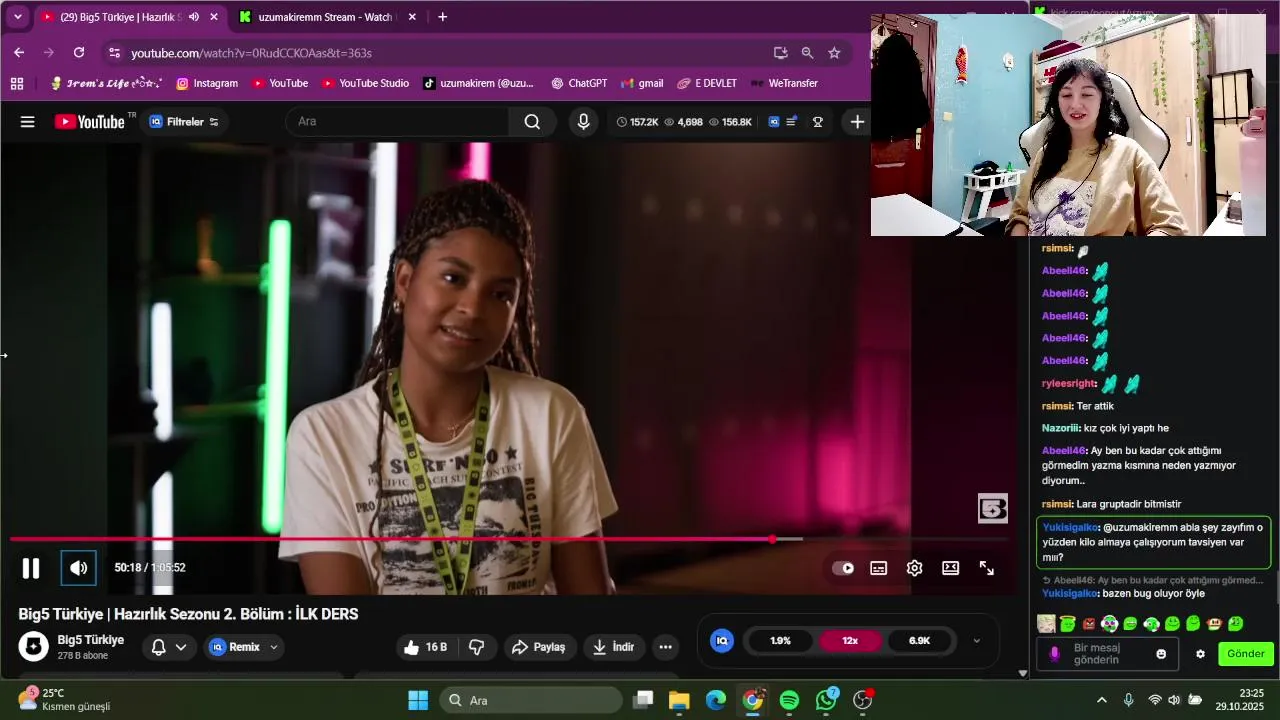Go to the YouTube home logo
This screenshot has width=1280, height=720.
90,122
